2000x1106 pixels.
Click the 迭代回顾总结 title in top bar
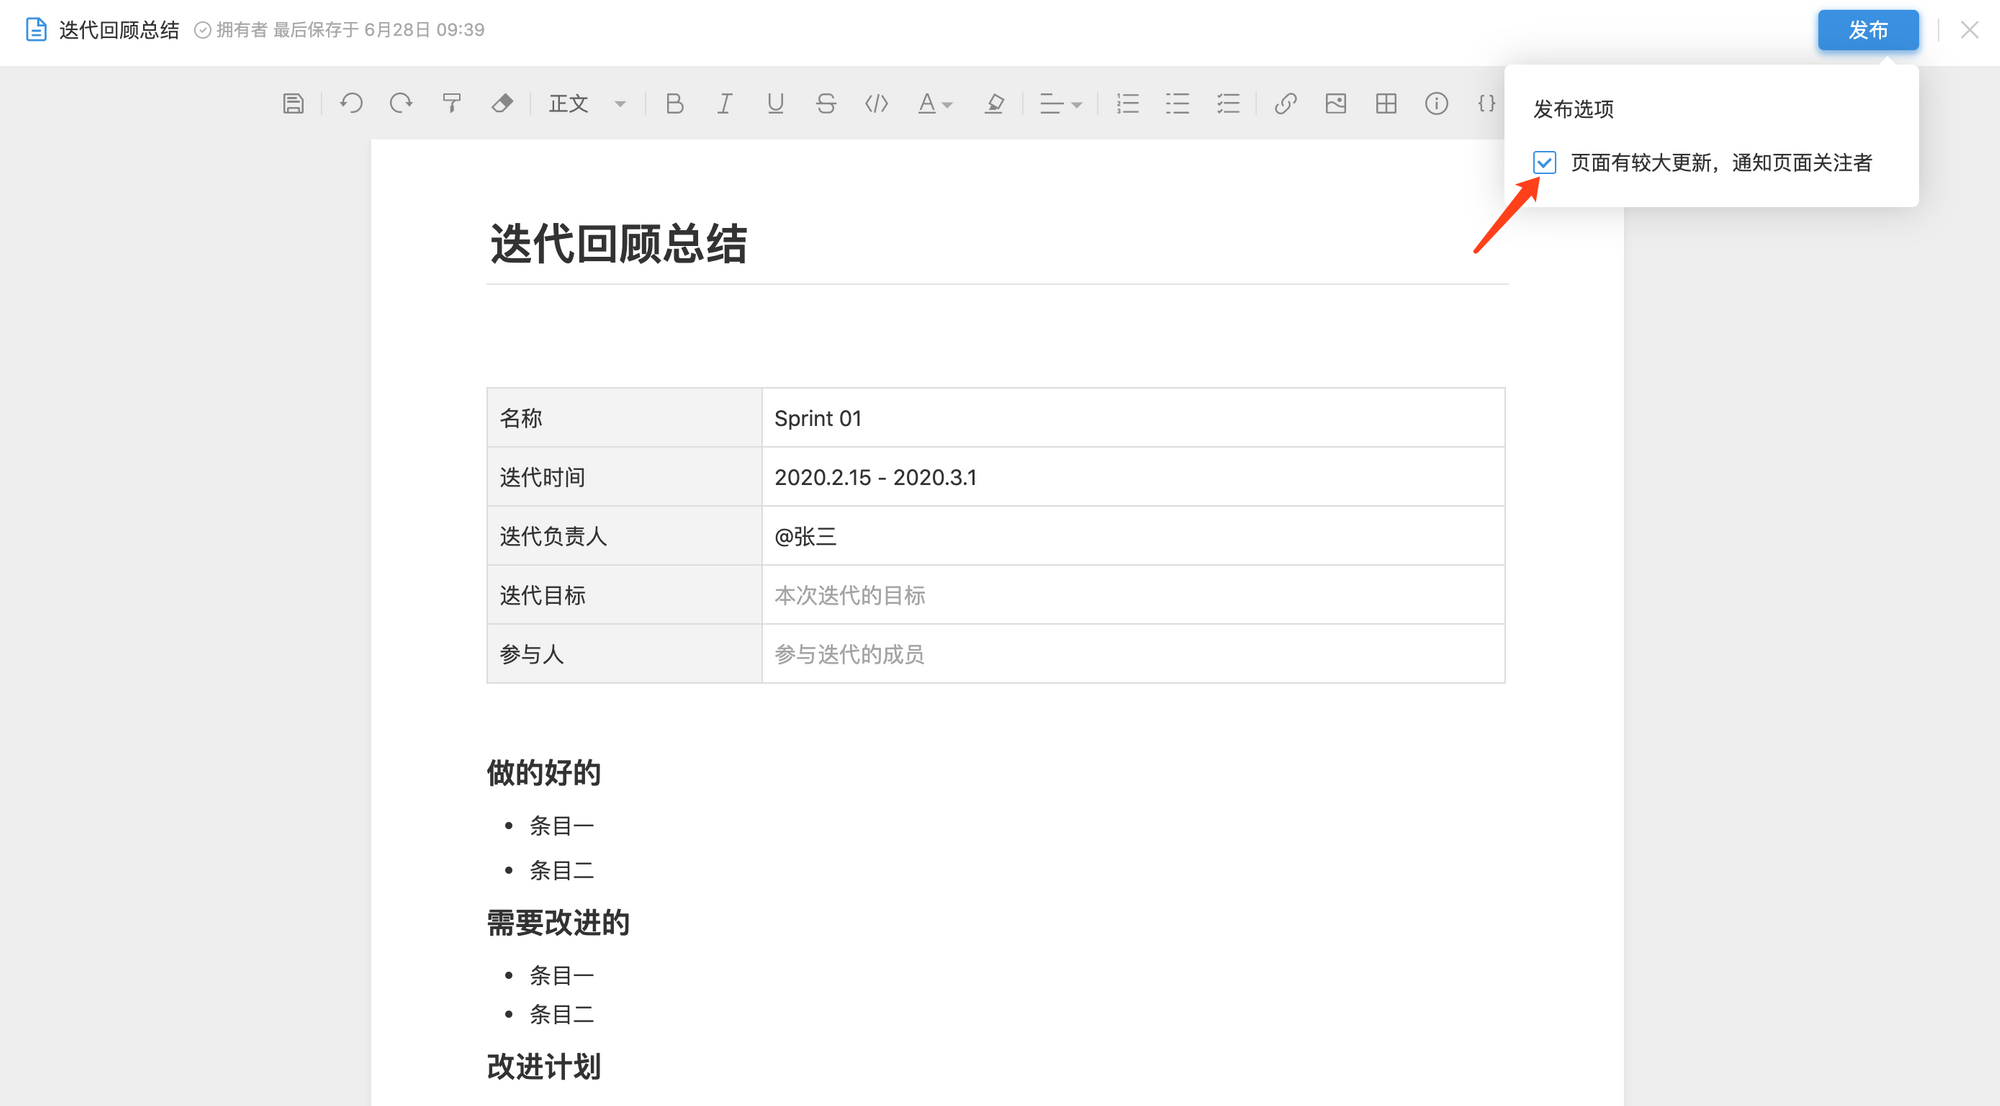tap(119, 30)
